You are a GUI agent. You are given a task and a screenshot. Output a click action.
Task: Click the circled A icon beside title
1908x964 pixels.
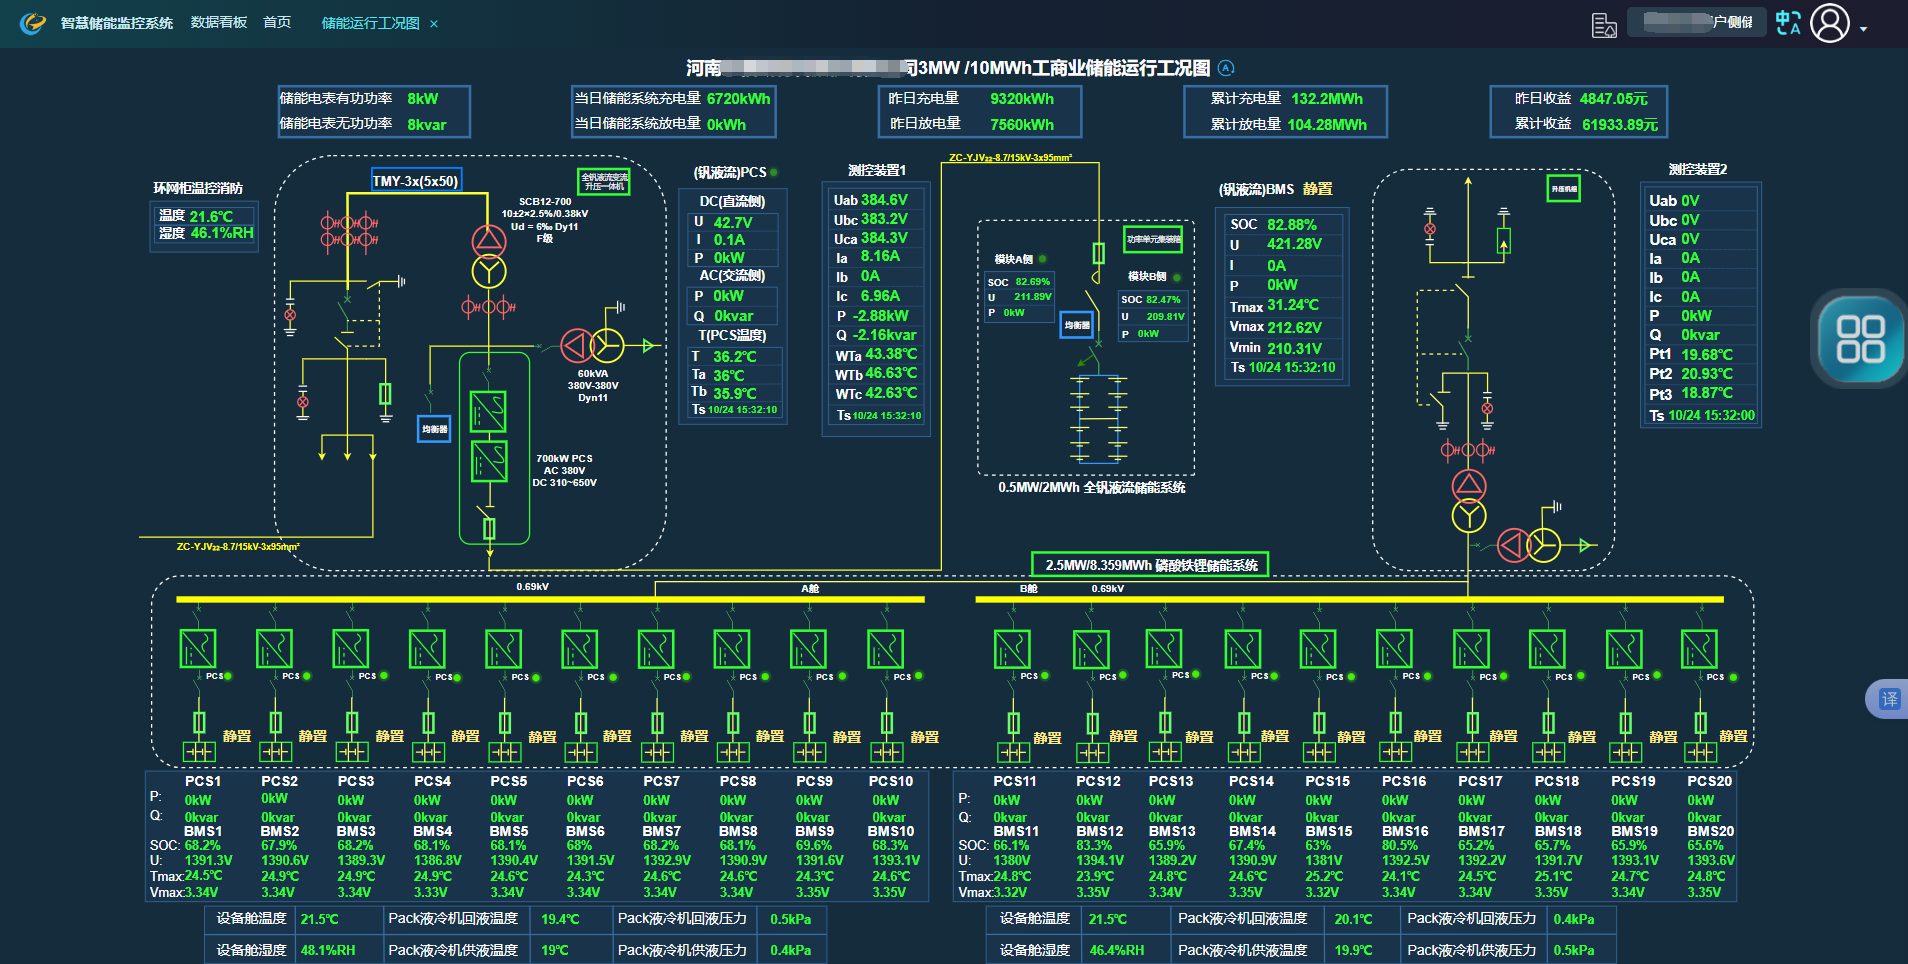1226,68
